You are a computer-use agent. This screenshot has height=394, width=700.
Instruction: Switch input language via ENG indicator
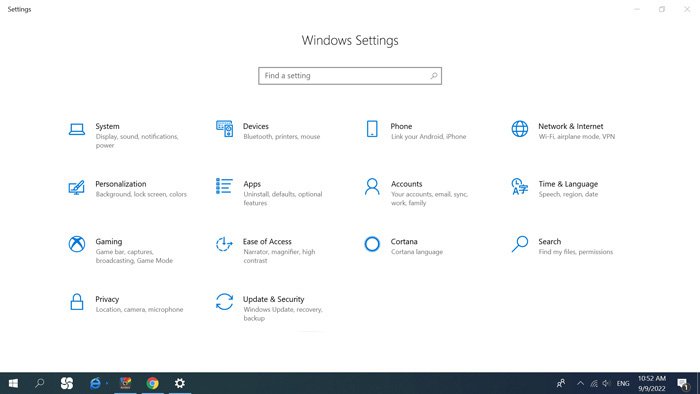tap(623, 383)
